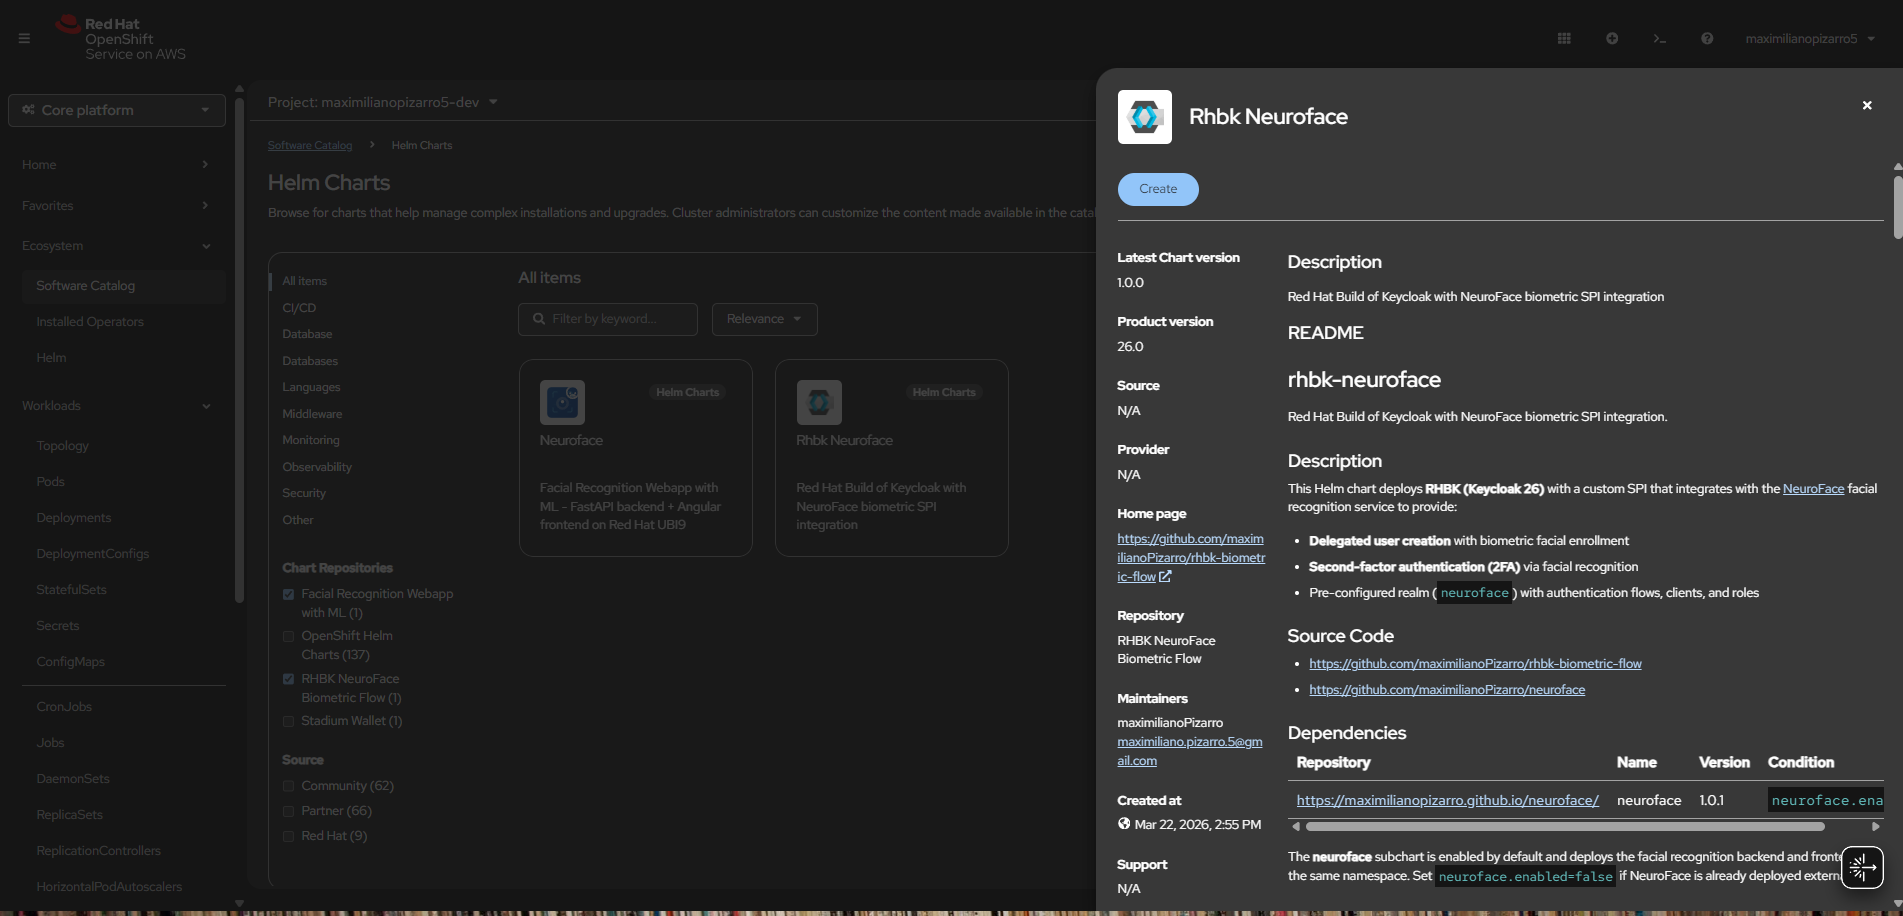The image size is (1903, 916).
Task: Open the command line terminal icon
Action: [x=1659, y=39]
